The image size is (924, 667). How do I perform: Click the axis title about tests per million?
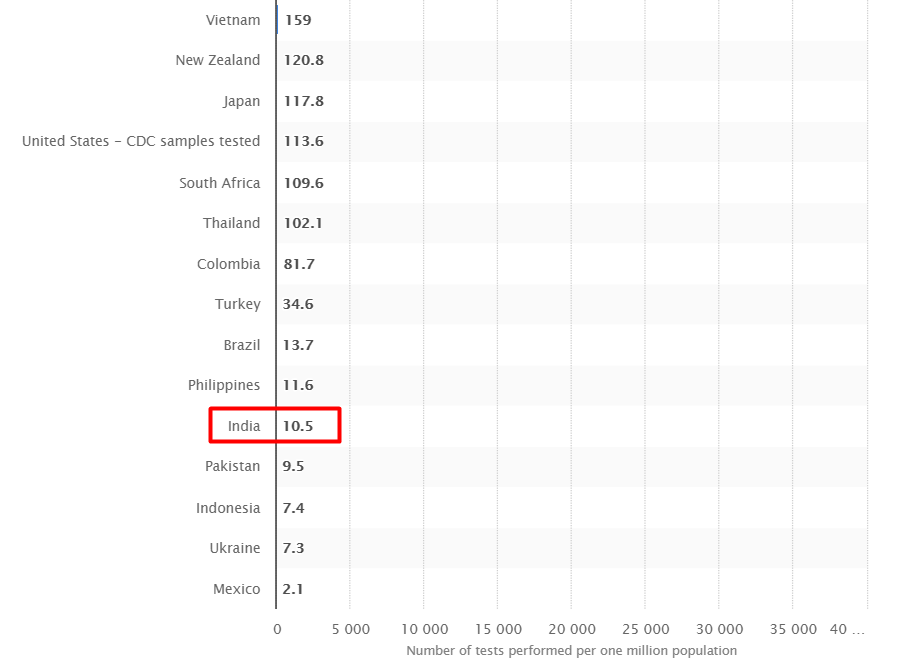[572, 651]
